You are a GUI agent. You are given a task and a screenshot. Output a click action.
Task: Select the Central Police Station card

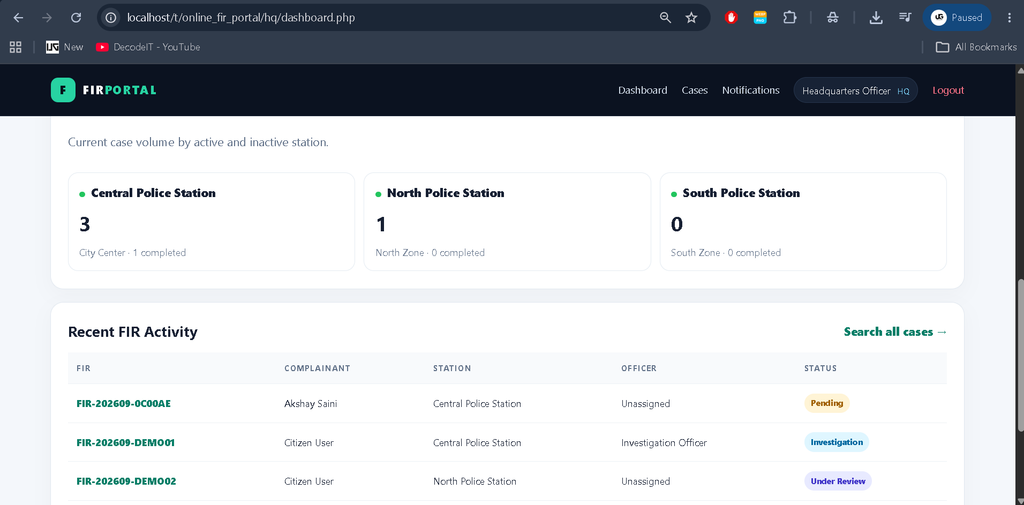(x=211, y=221)
